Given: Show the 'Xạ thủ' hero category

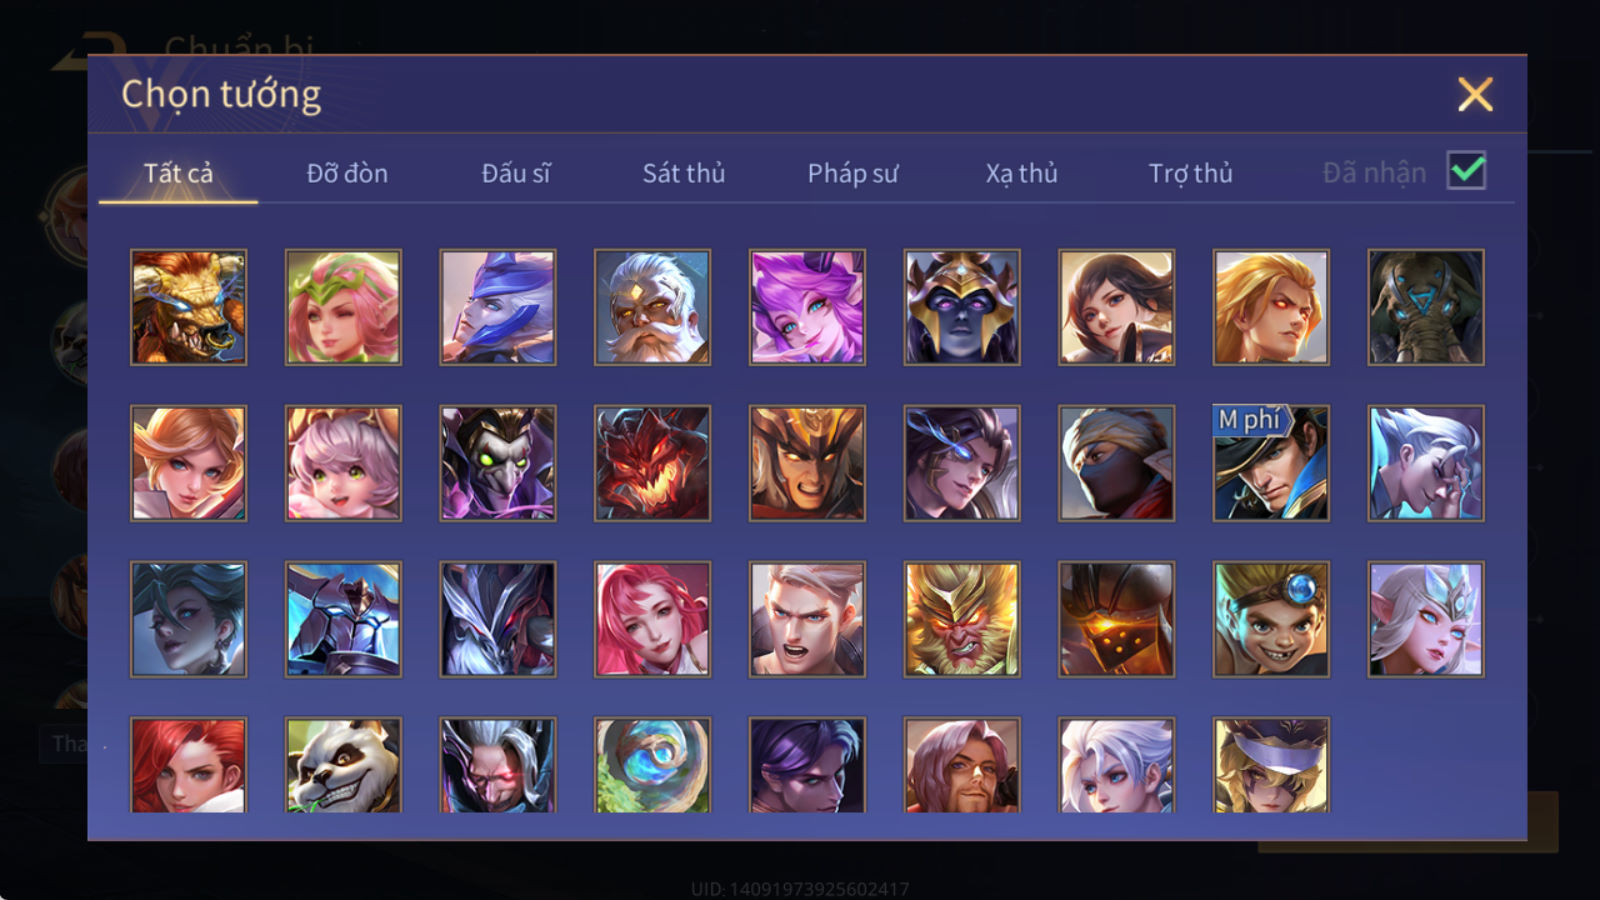Looking at the screenshot, I should (1021, 173).
